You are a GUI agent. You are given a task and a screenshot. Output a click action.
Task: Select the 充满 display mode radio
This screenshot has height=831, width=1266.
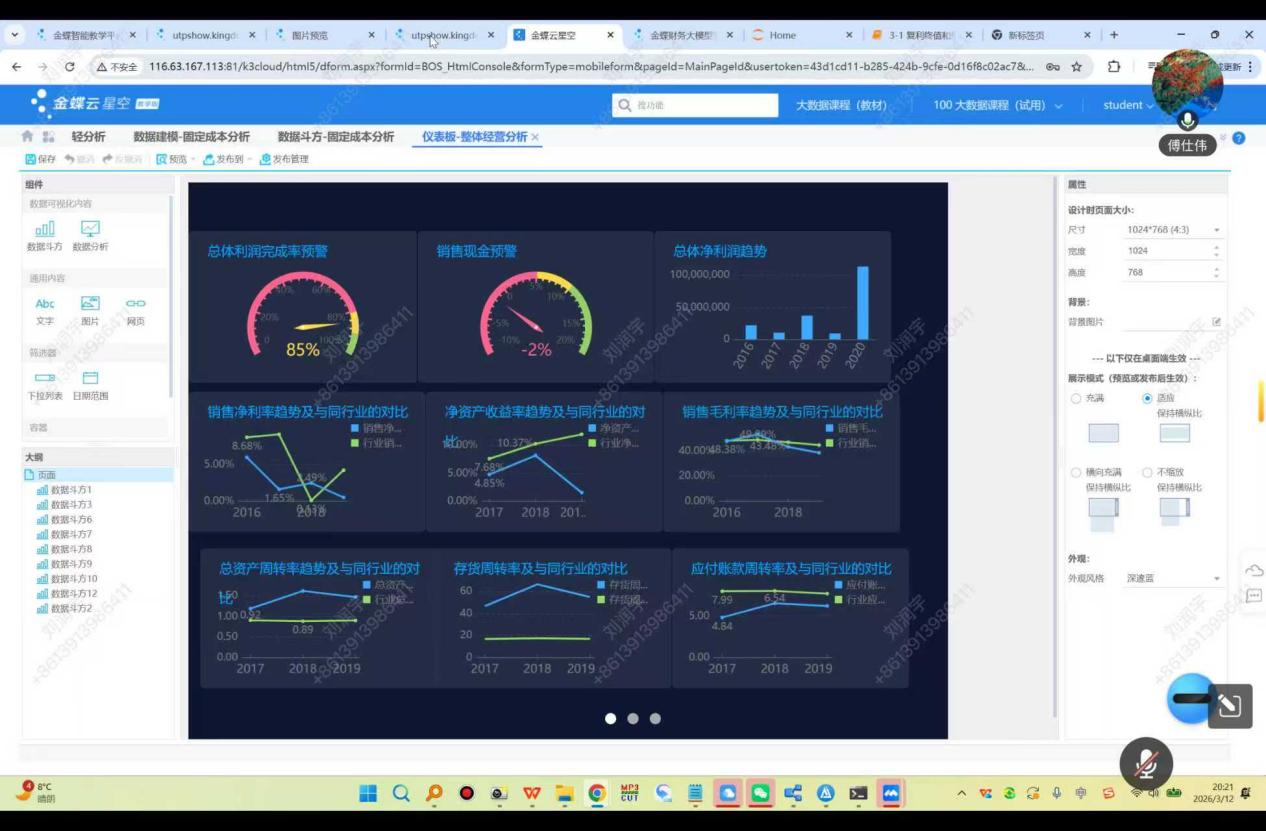pyautogui.click(x=1076, y=398)
